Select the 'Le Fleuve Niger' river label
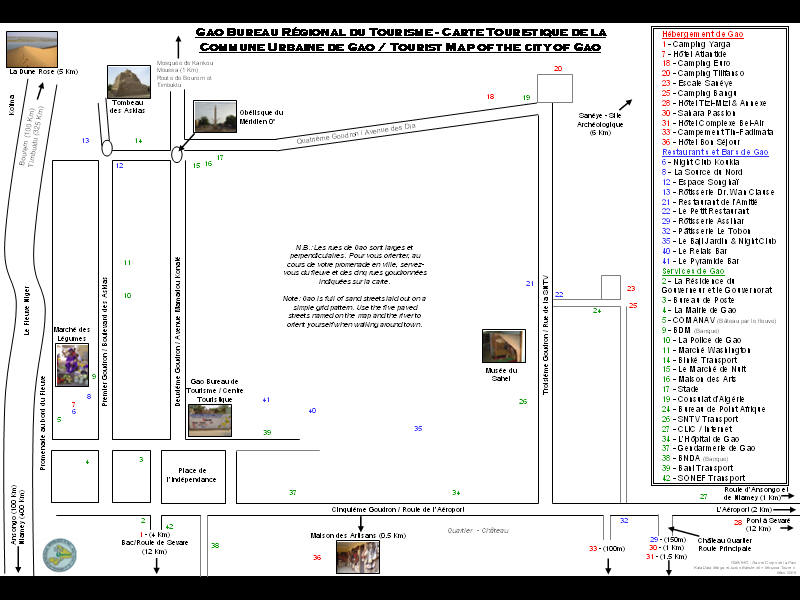 click(26, 310)
